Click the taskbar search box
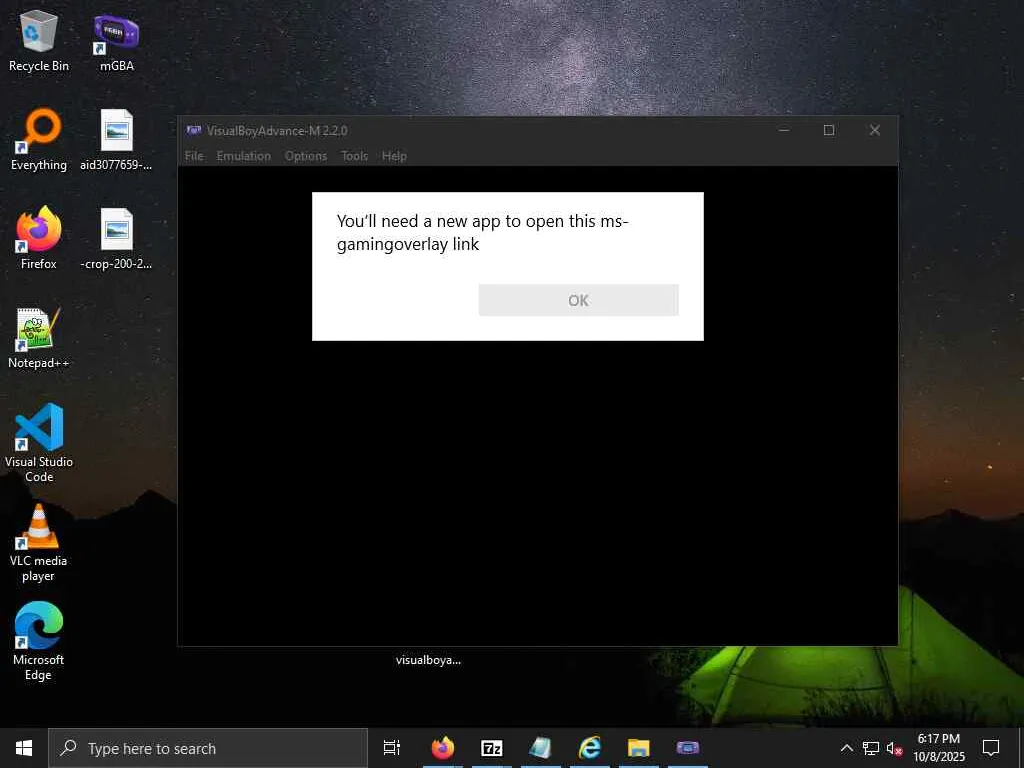The height and width of the screenshot is (768, 1024). pyautogui.click(x=208, y=748)
